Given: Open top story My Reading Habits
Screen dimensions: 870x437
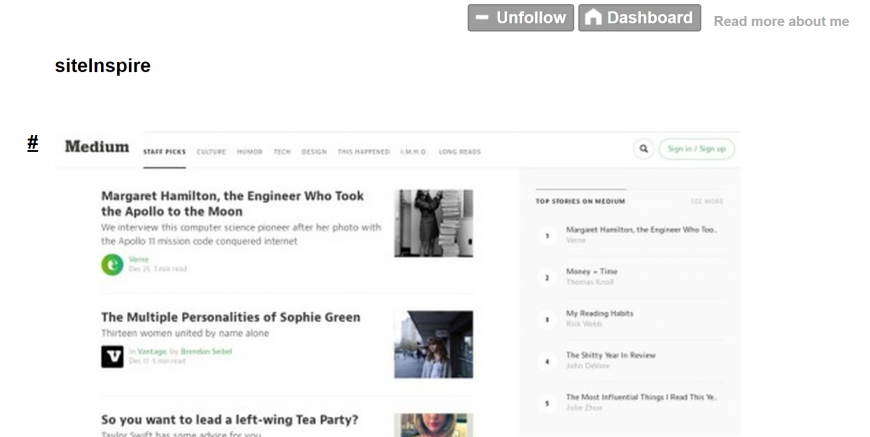Looking at the screenshot, I should click(600, 313).
